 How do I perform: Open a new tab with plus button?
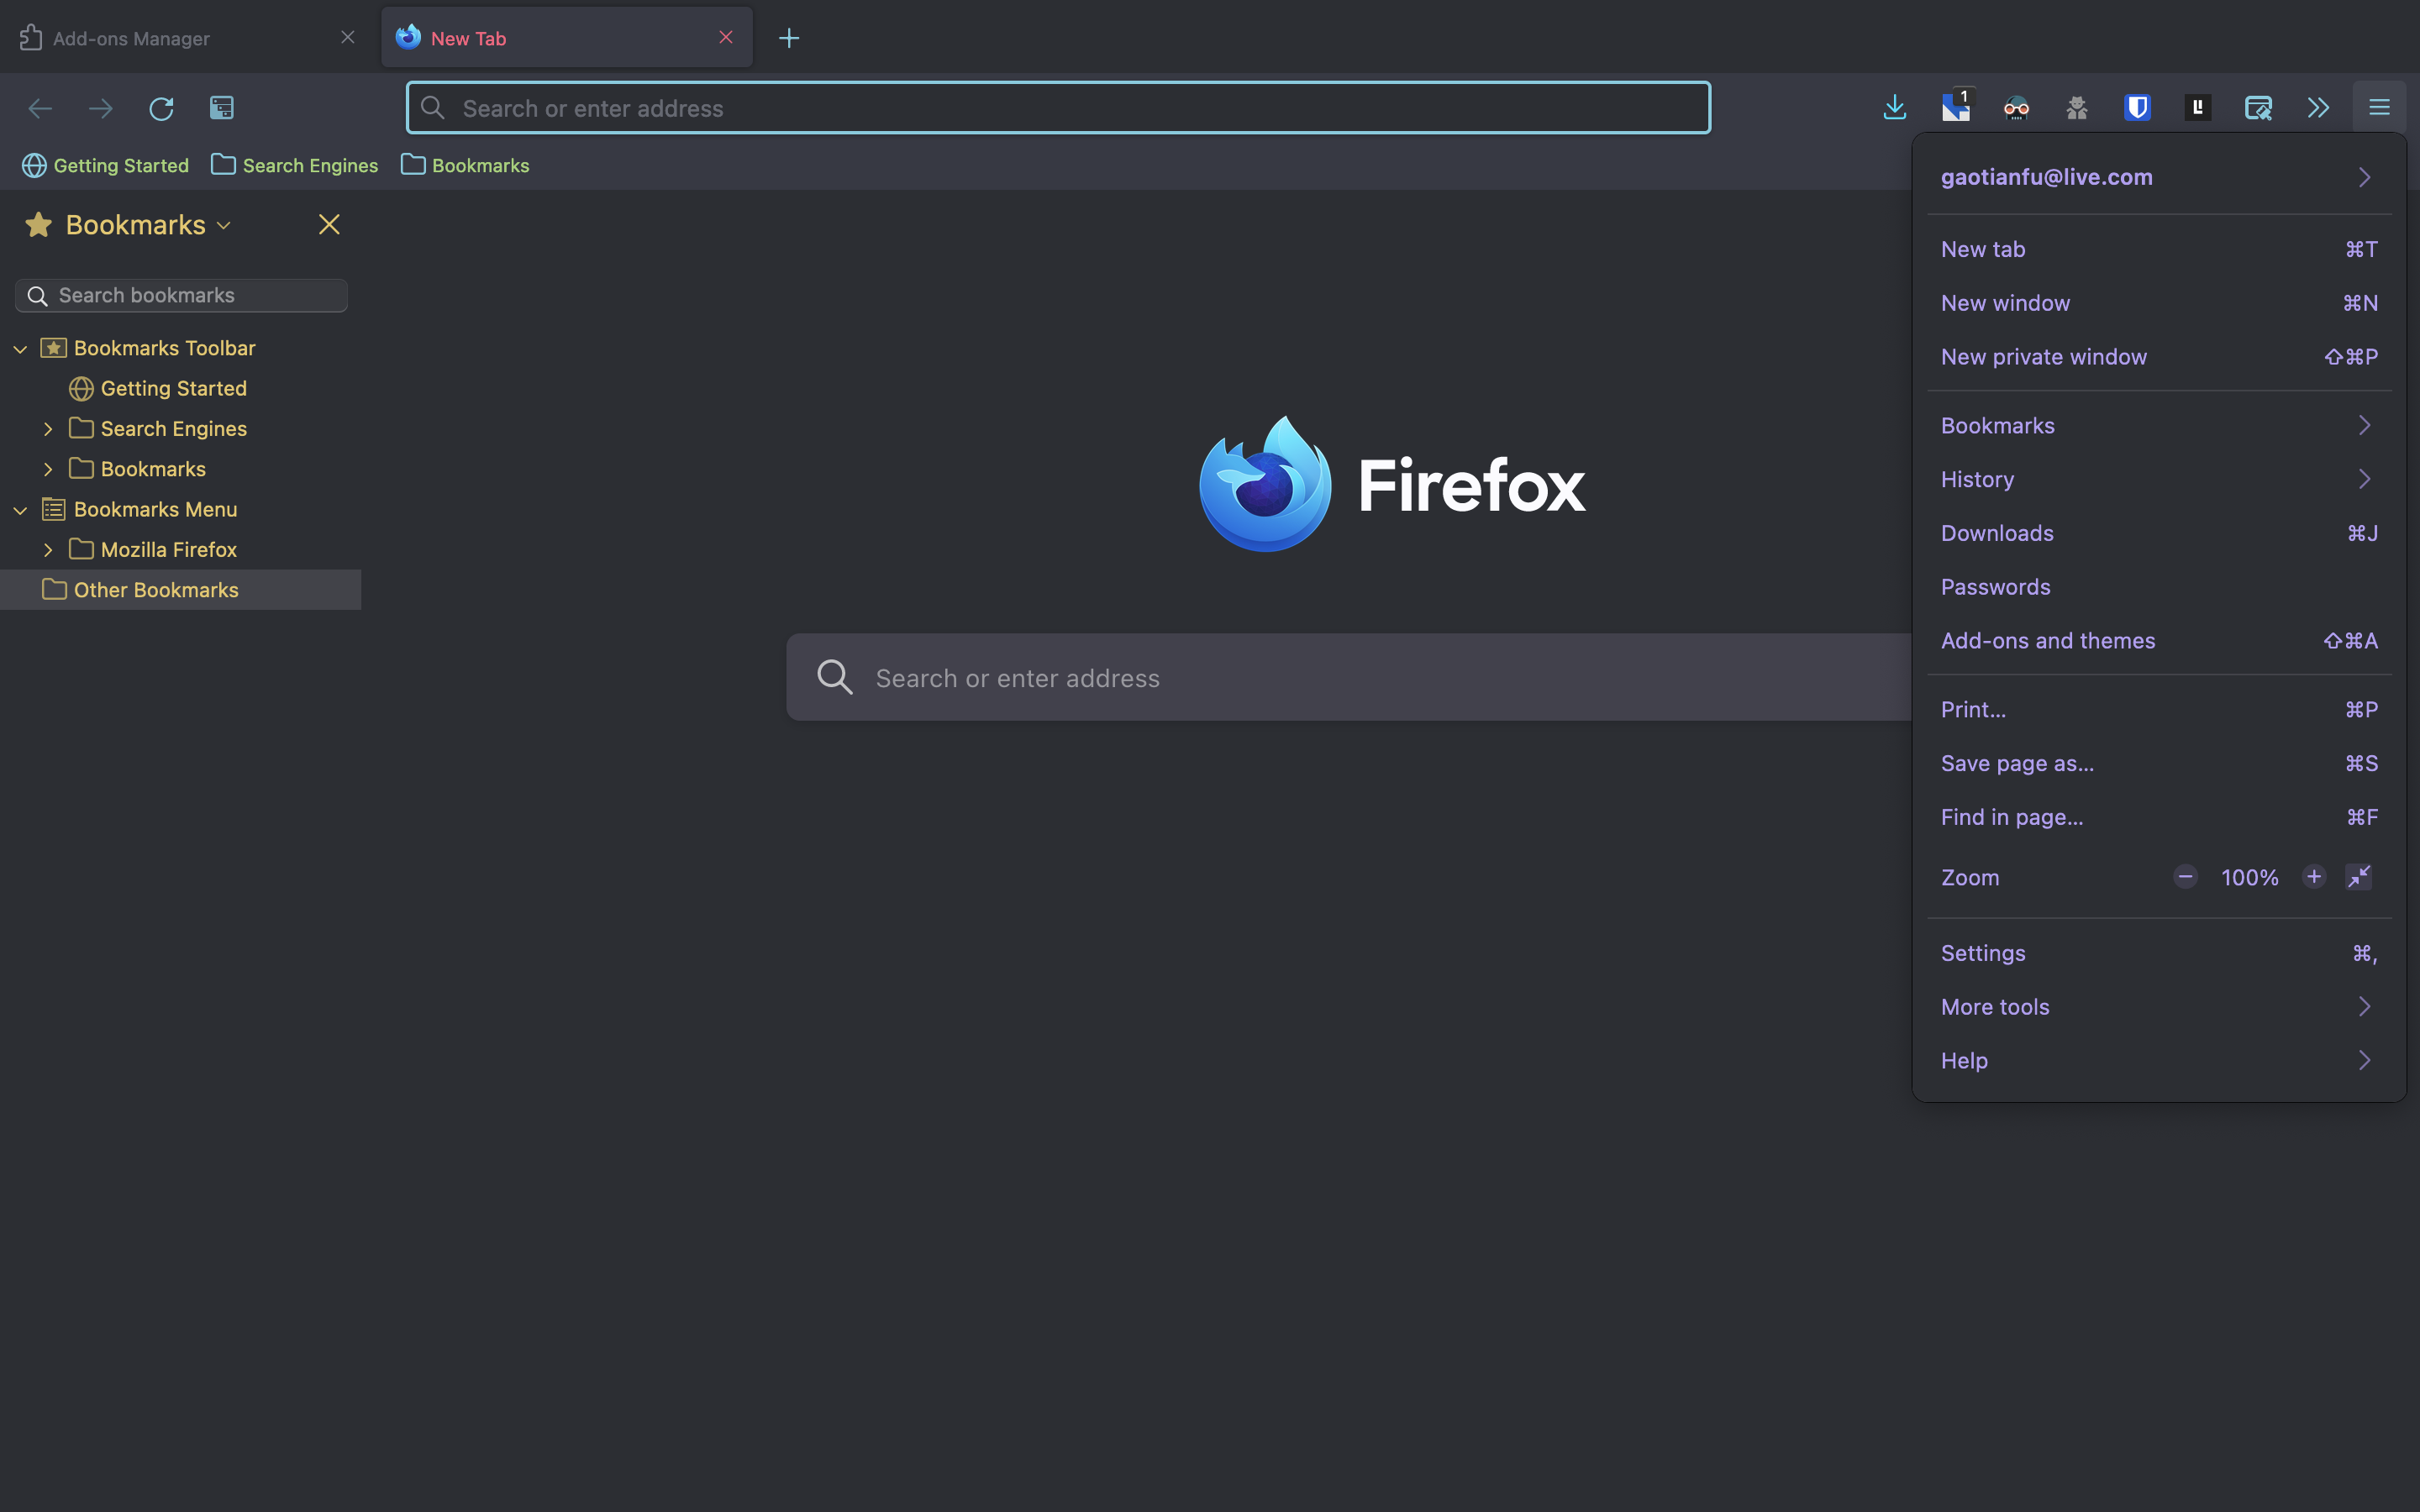coord(789,38)
